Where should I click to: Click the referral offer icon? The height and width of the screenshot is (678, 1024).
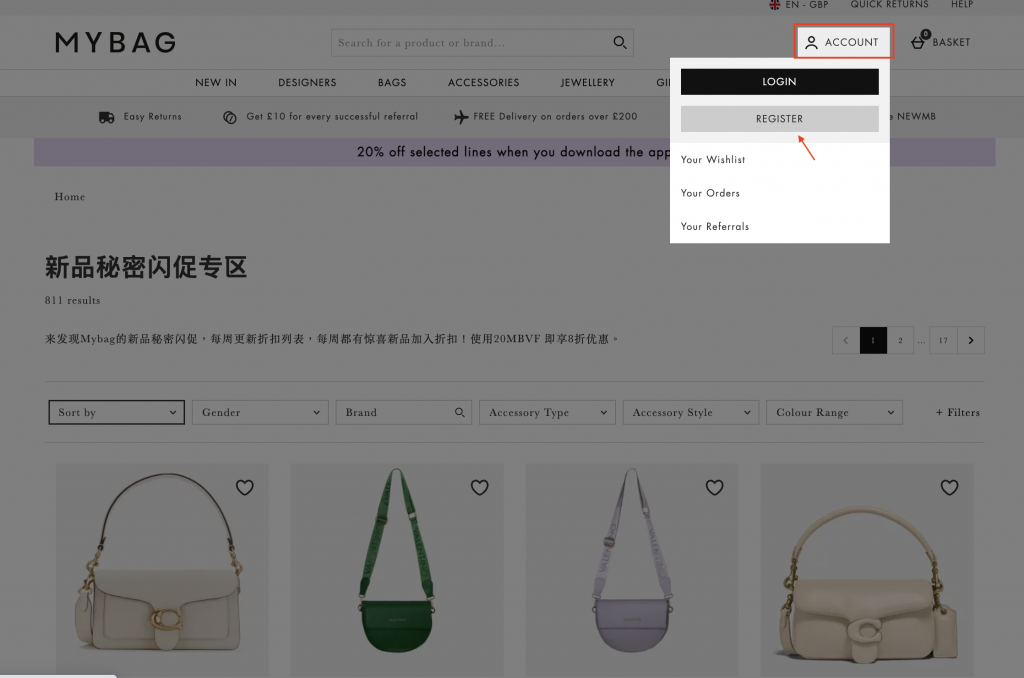(x=230, y=117)
